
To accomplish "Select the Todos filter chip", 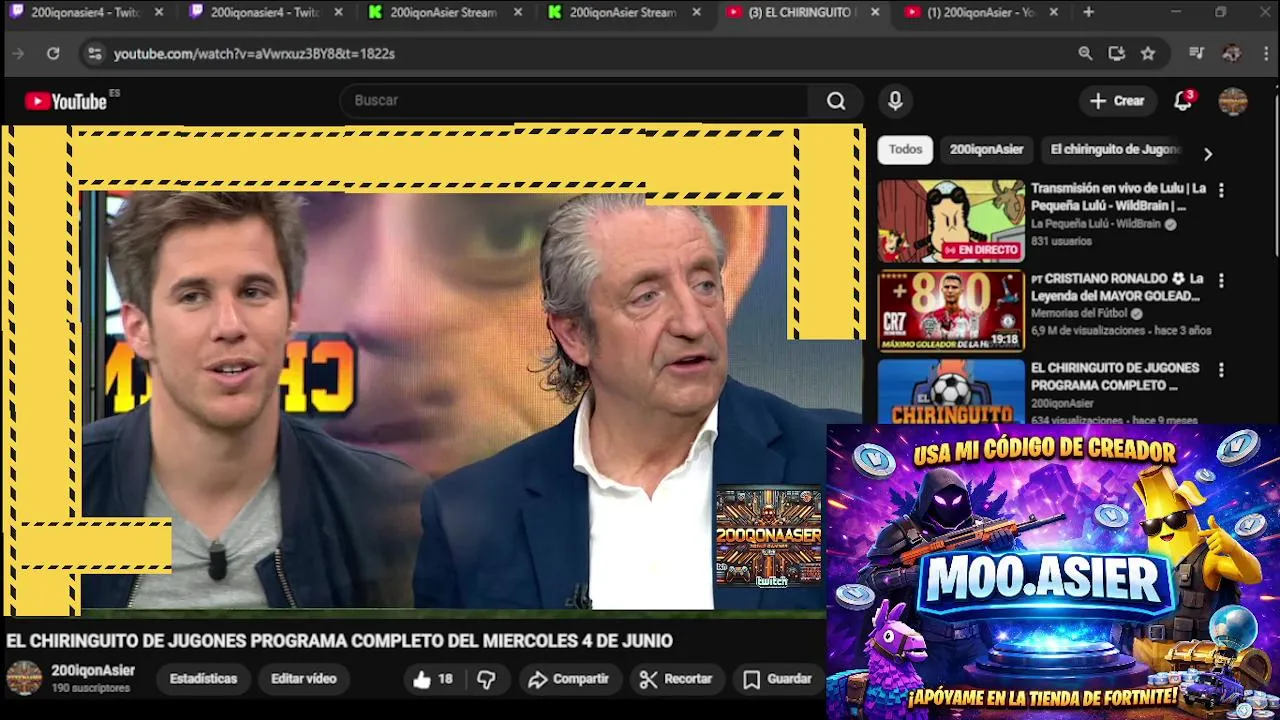I will (906, 149).
